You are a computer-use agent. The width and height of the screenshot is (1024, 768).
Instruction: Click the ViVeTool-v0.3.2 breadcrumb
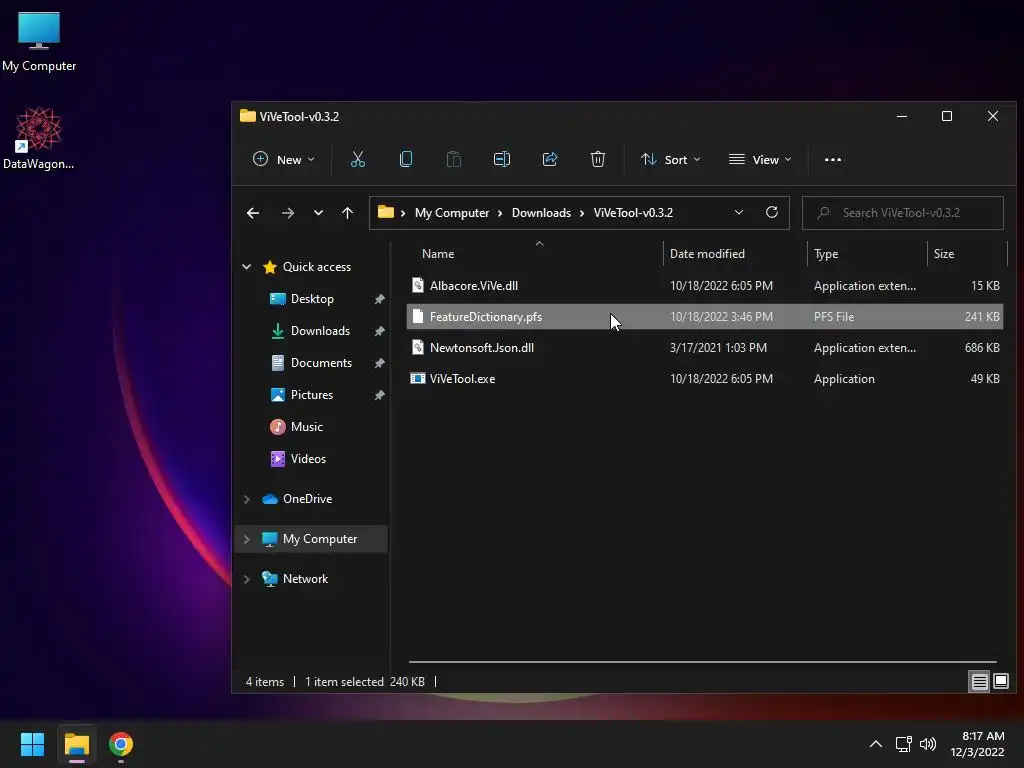pyautogui.click(x=633, y=213)
